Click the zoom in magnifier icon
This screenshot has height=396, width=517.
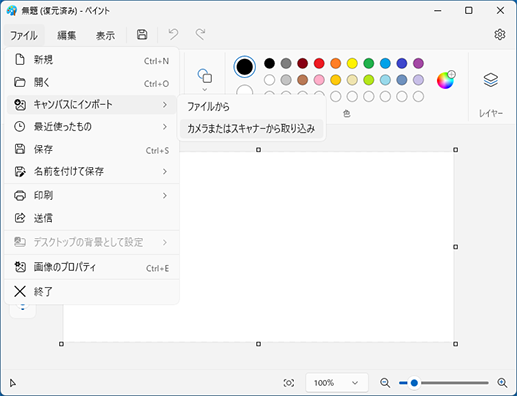point(502,383)
